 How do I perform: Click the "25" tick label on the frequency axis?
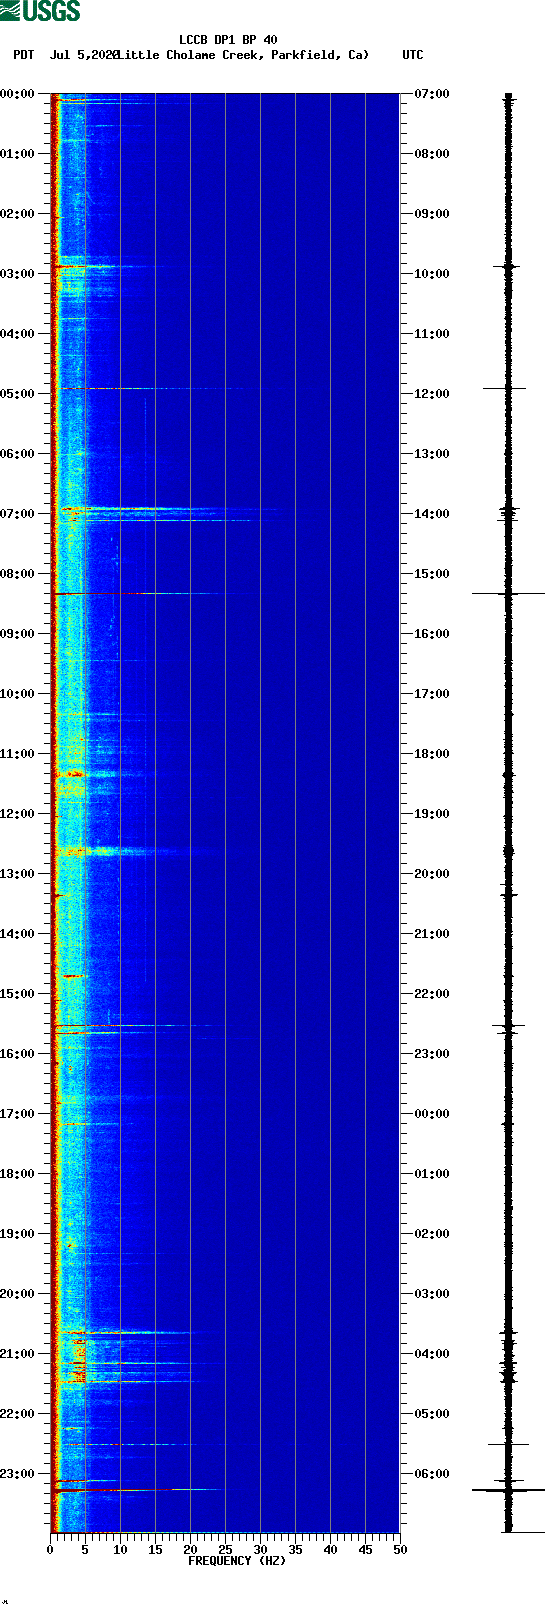click(x=225, y=1550)
